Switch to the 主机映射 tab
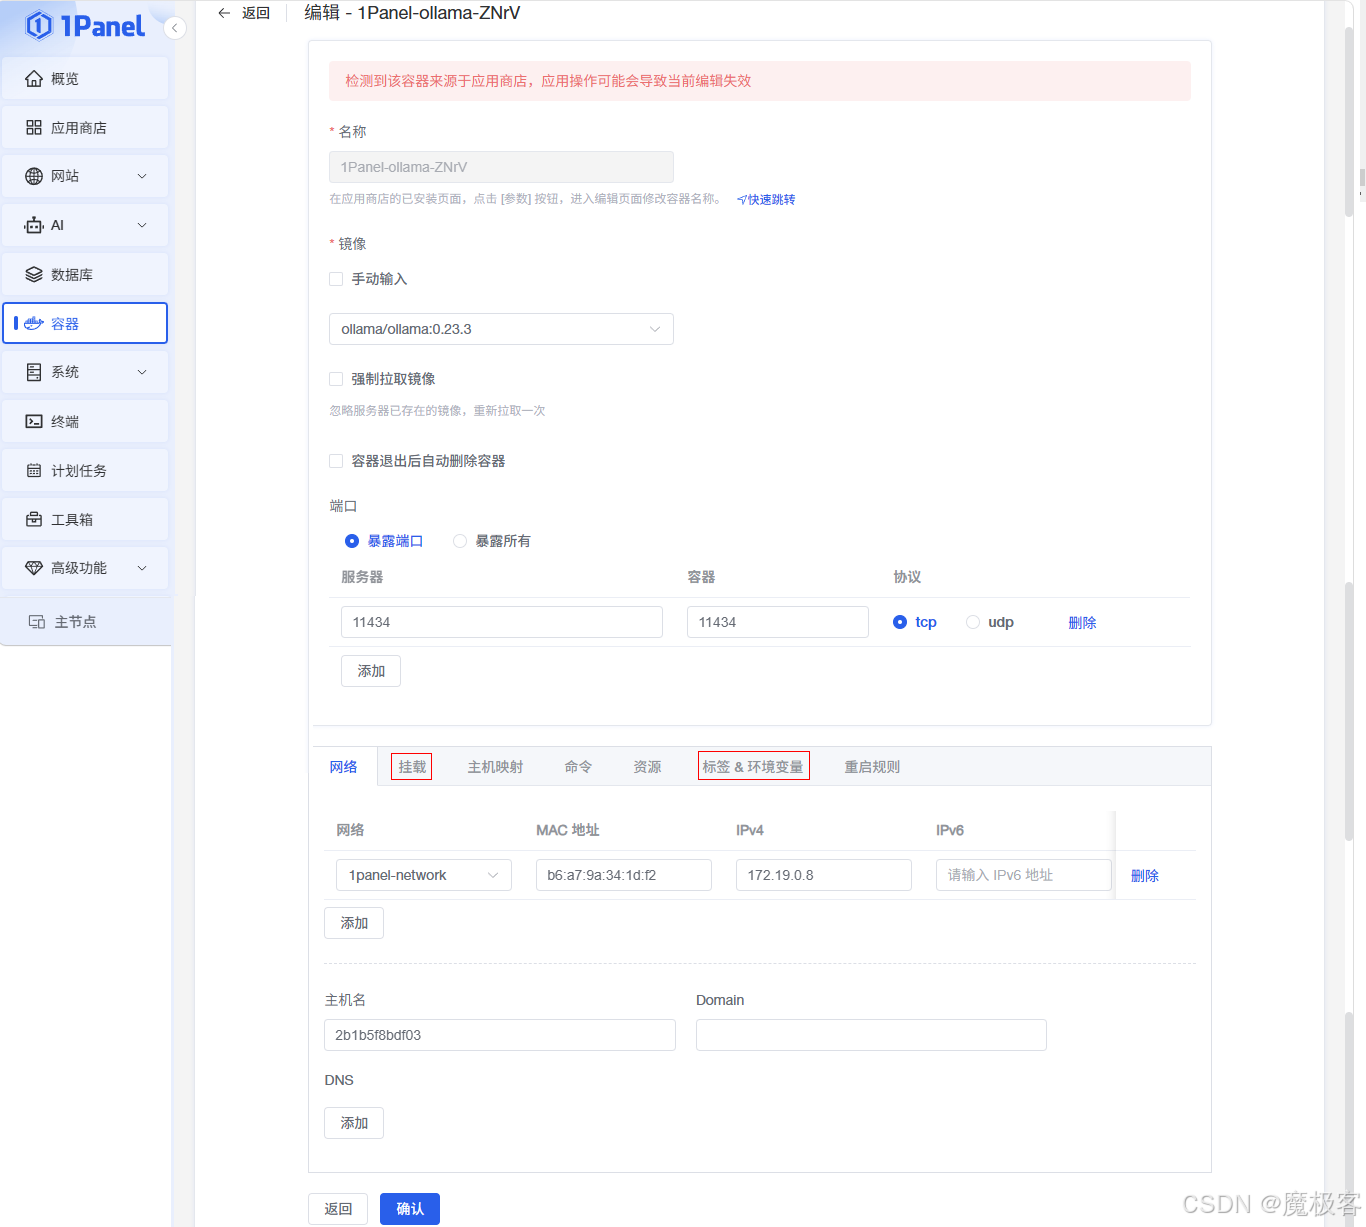This screenshot has height=1227, width=1366. (496, 767)
